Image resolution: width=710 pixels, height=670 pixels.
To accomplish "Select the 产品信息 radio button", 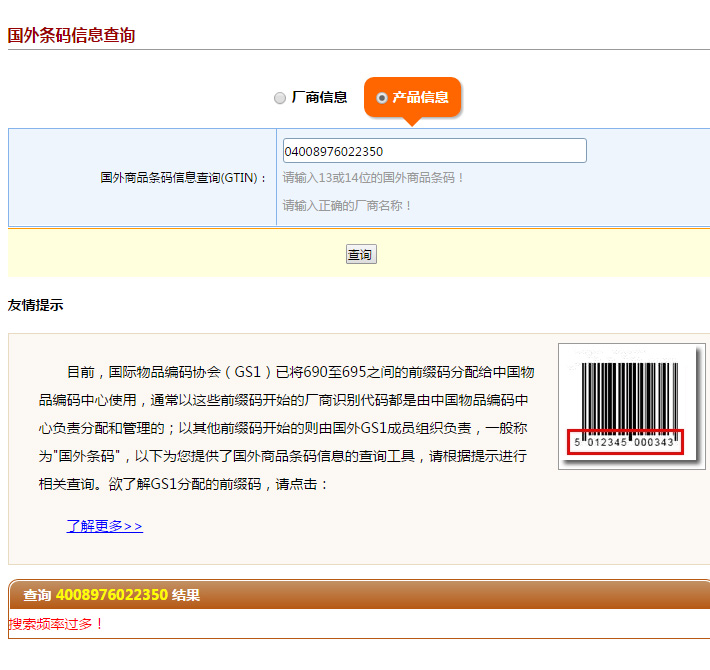I will (382, 98).
